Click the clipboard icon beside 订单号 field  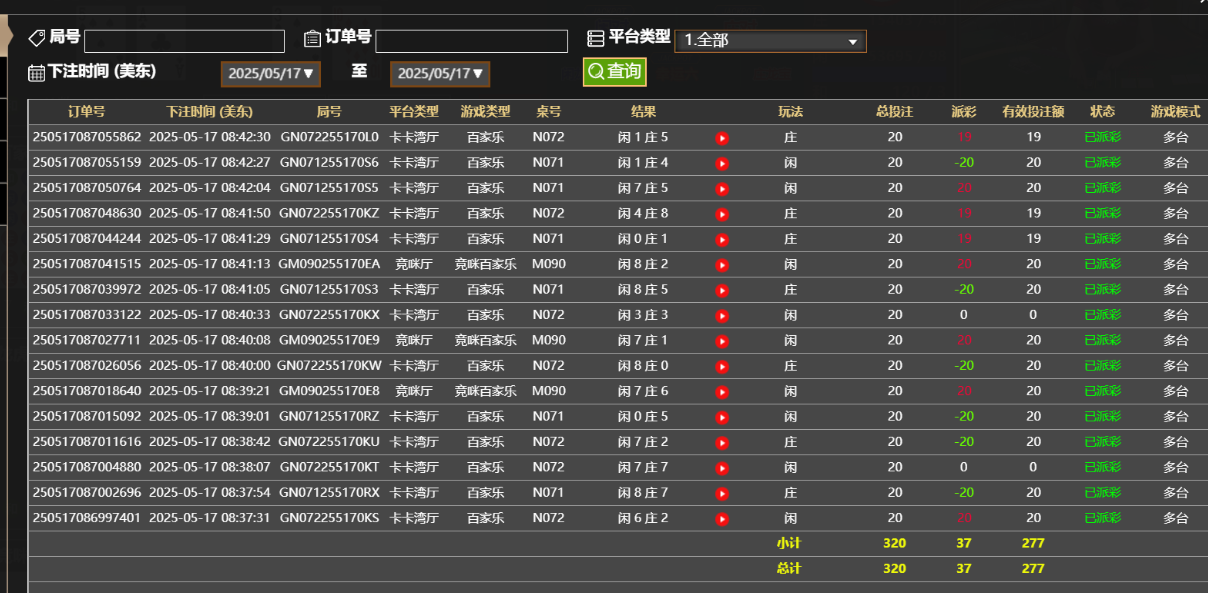[x=310, y=38]
